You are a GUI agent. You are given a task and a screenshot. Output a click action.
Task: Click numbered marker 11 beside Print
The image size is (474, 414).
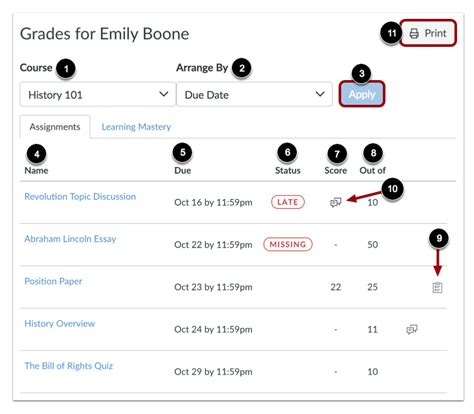tap(391, 33)
